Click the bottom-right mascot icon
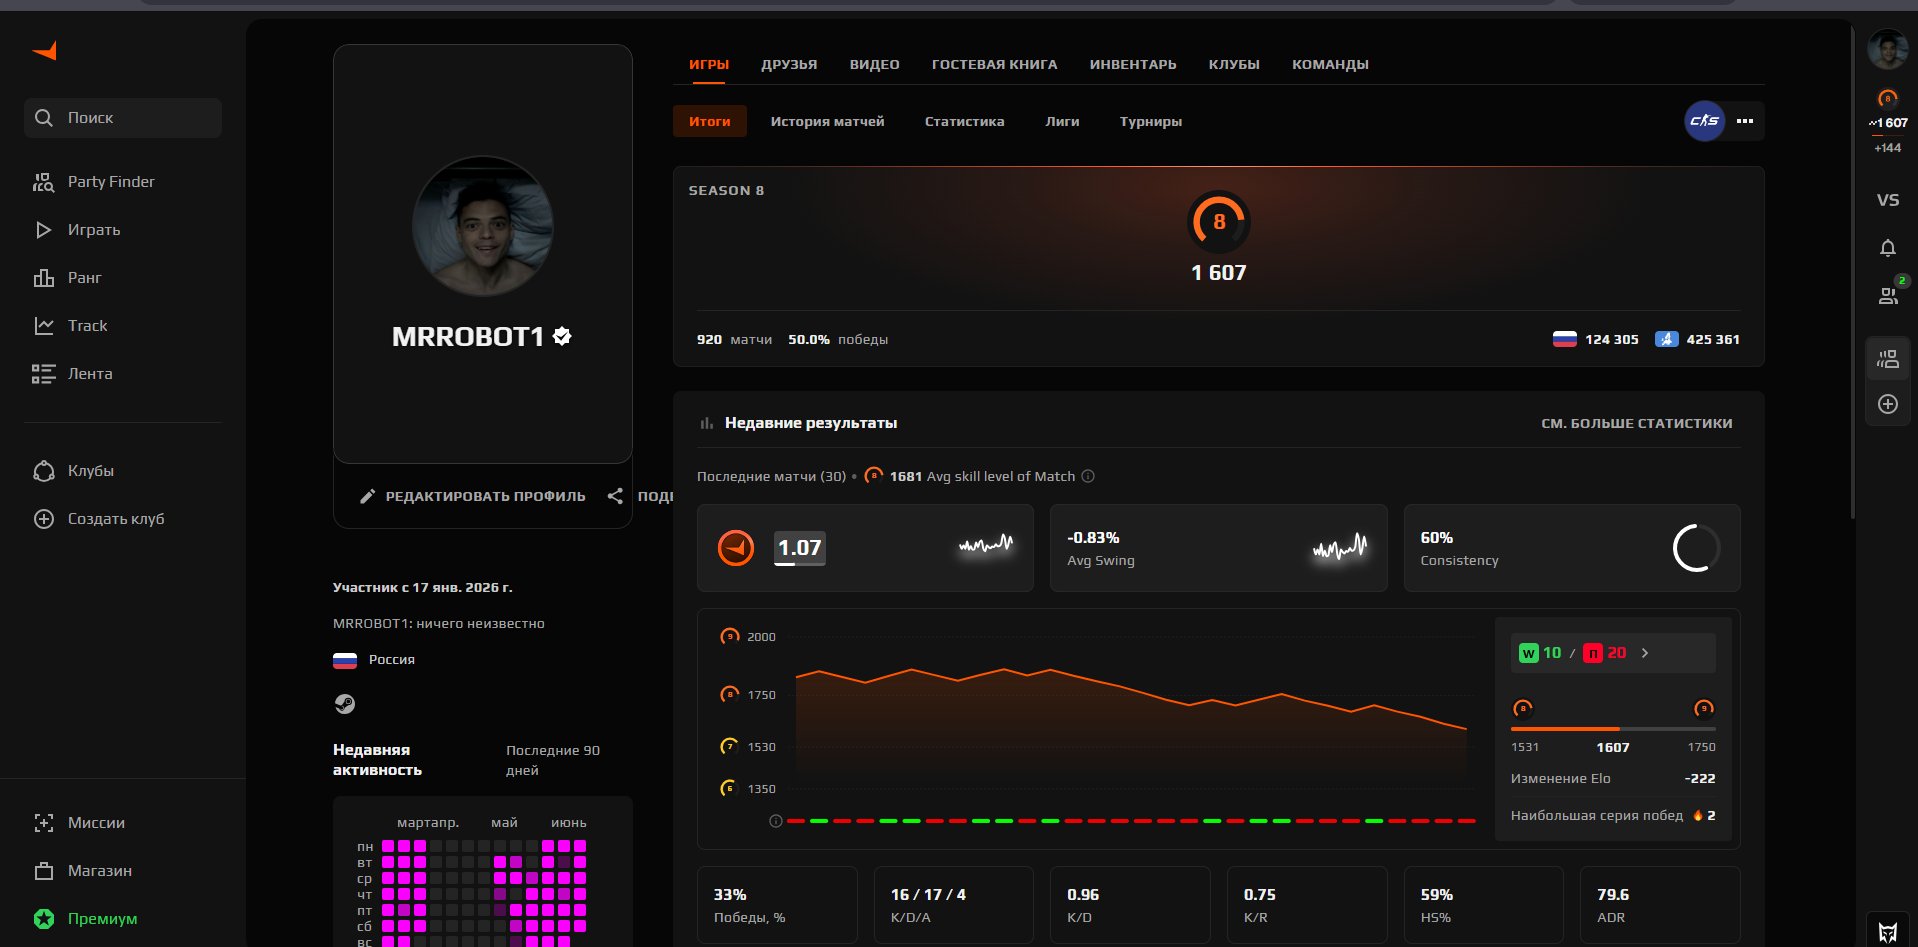The image size is (1918, 947). click(x=1888, y=932)
